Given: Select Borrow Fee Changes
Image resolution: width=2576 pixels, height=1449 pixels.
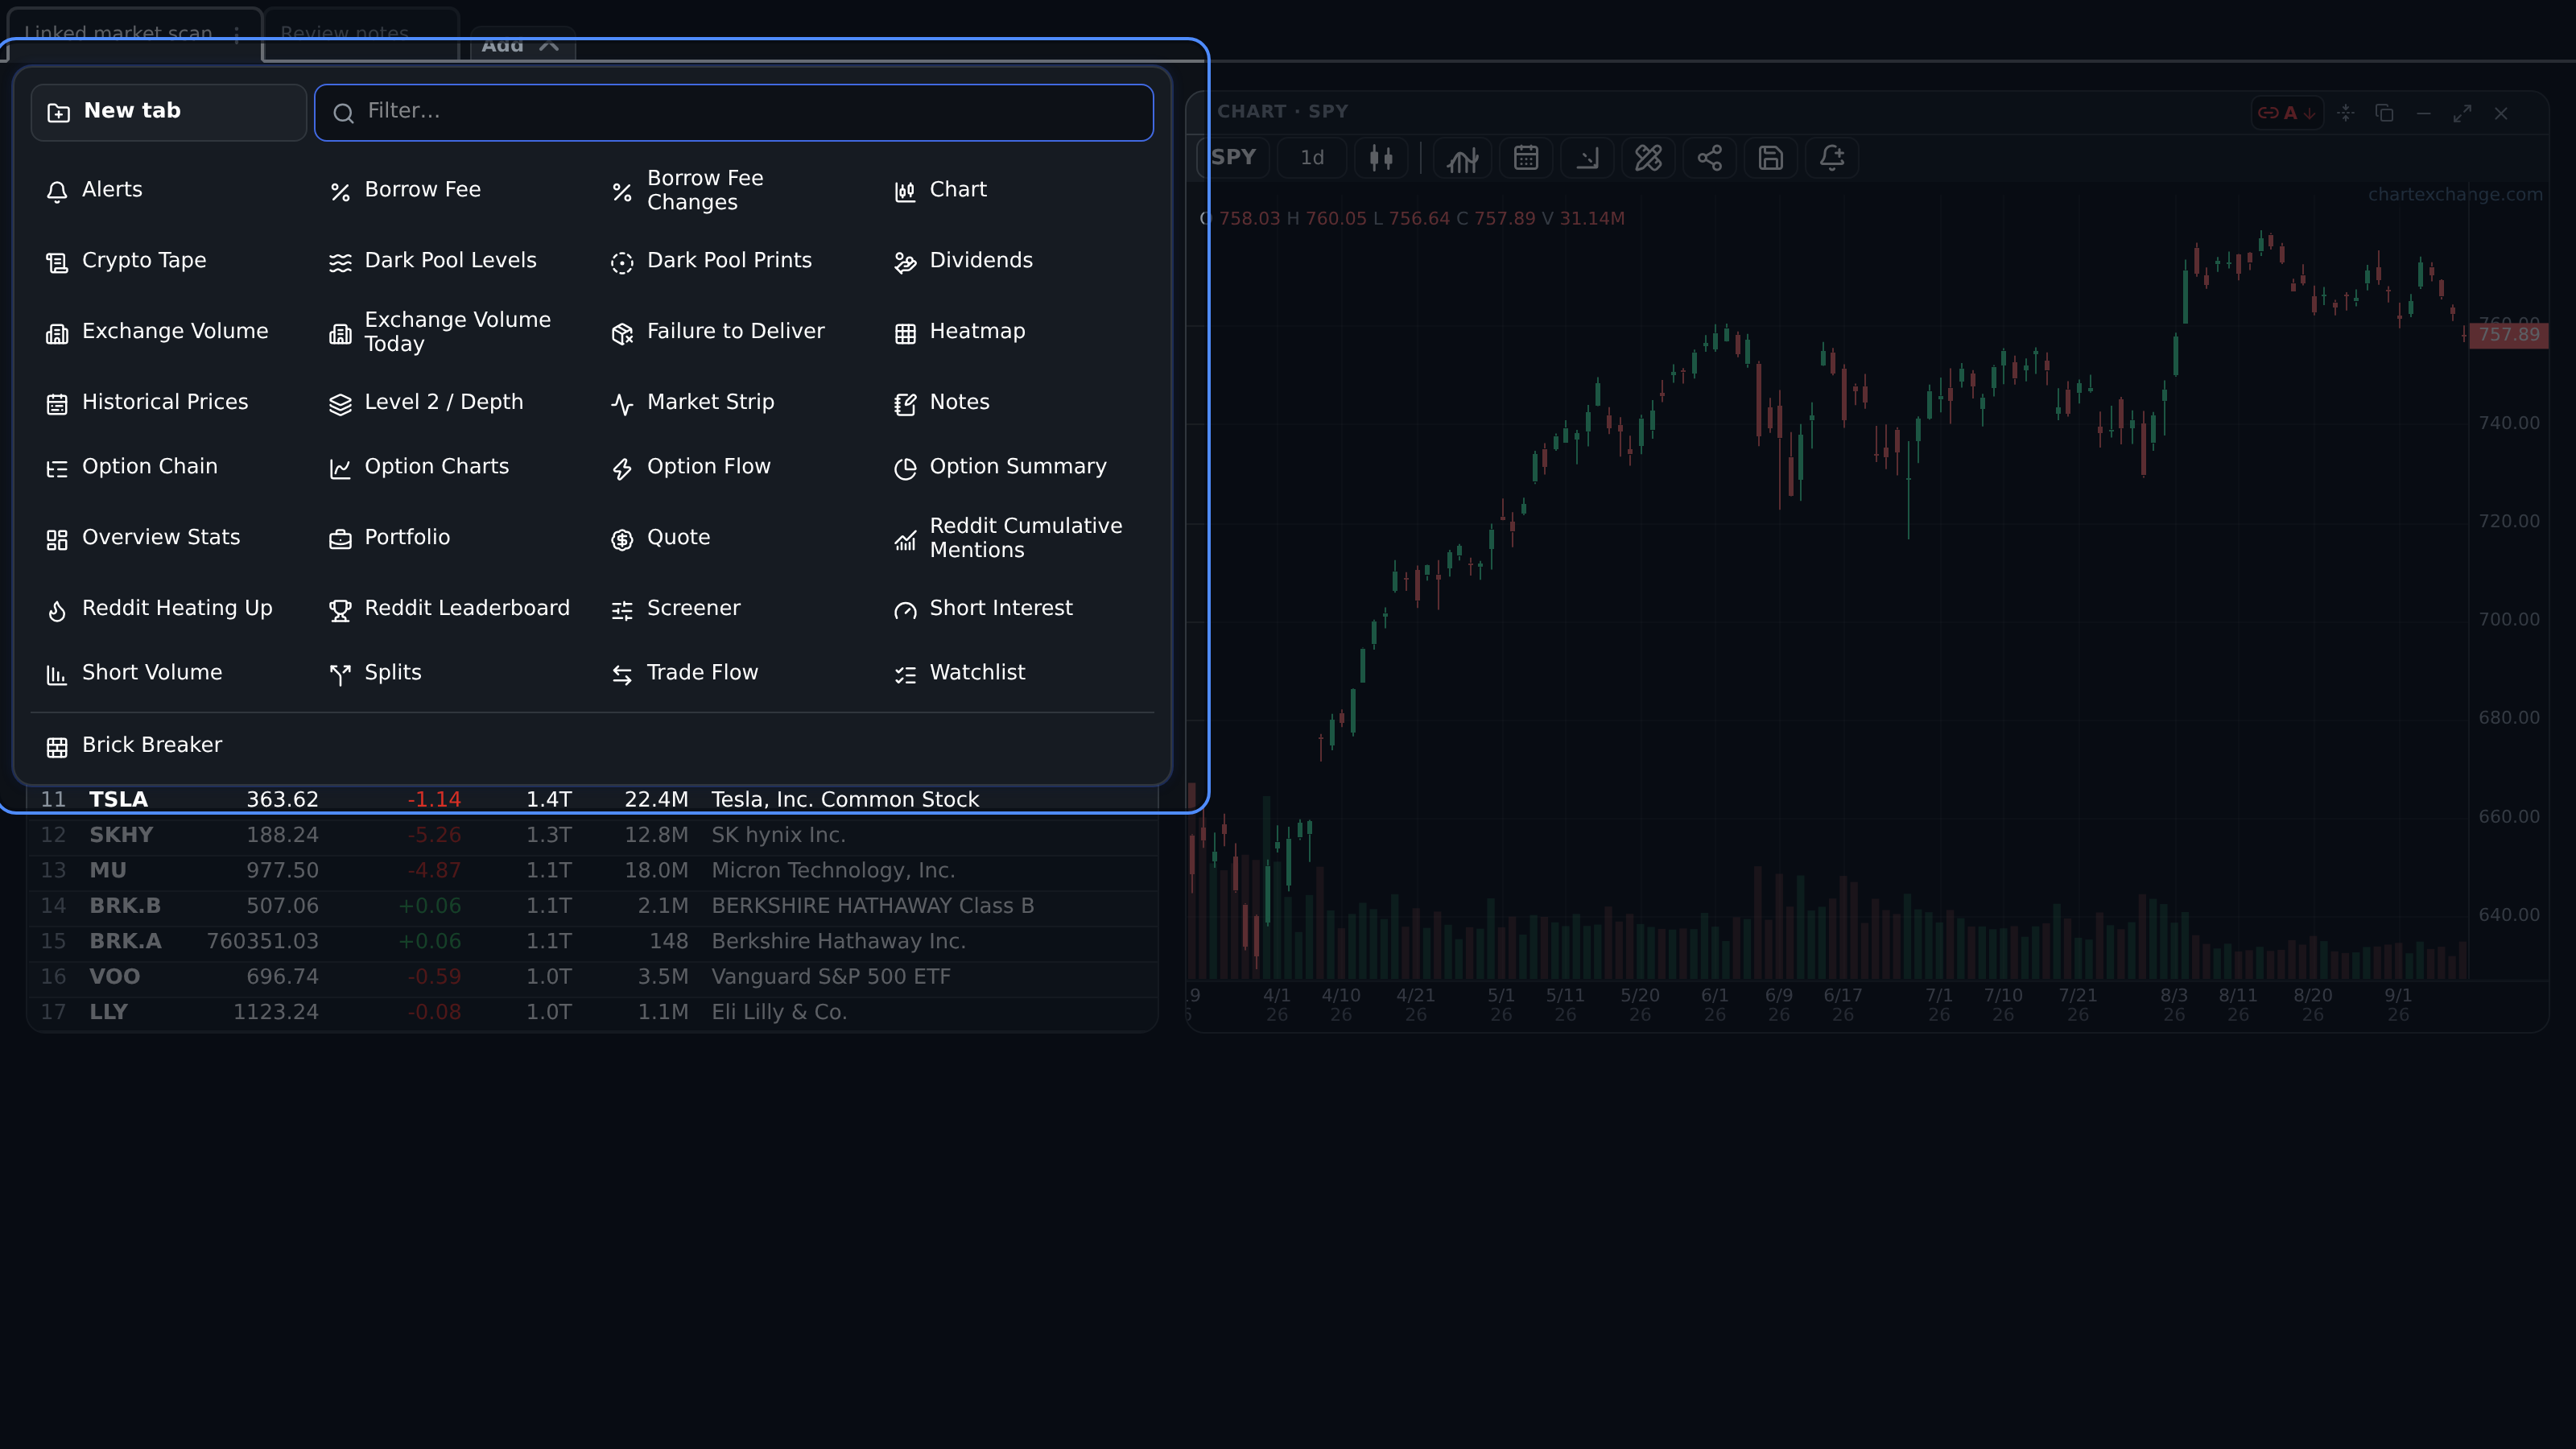Looking at the screenshot, I should (688, 190).
